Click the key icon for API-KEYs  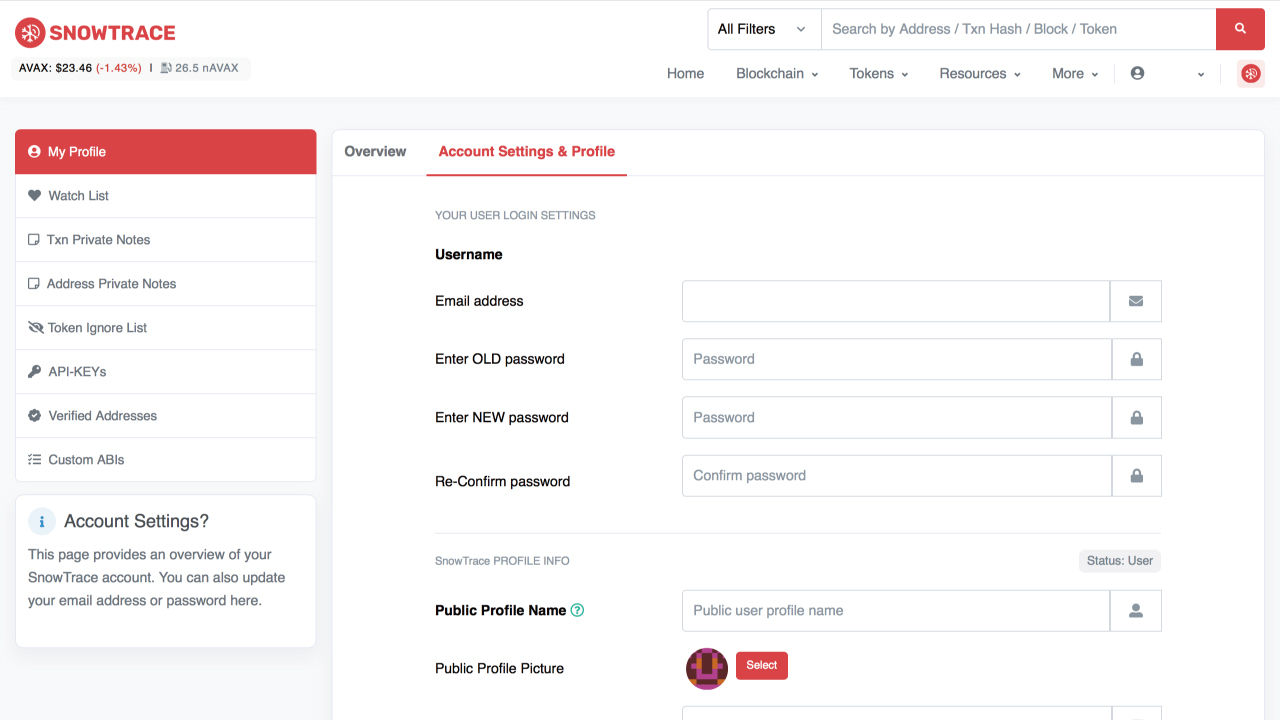pyautogui.click(x=35, y=372)
